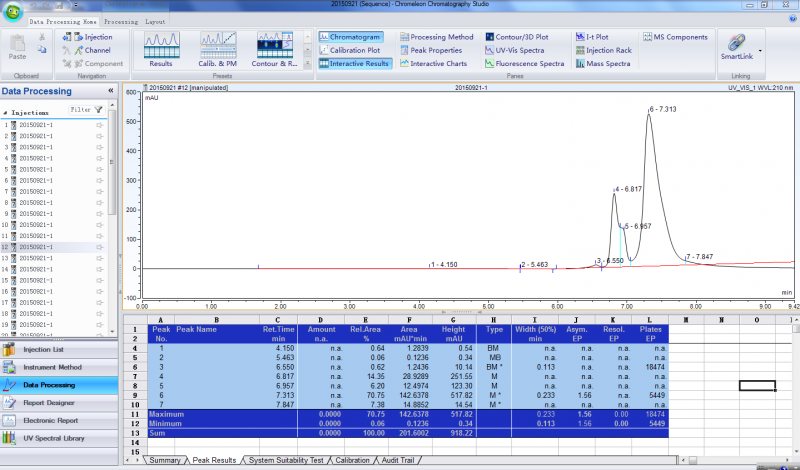This screenshot has width=800, height=470.
Task: Enable the Calibration Plot pane
Action: coord(355,50)
